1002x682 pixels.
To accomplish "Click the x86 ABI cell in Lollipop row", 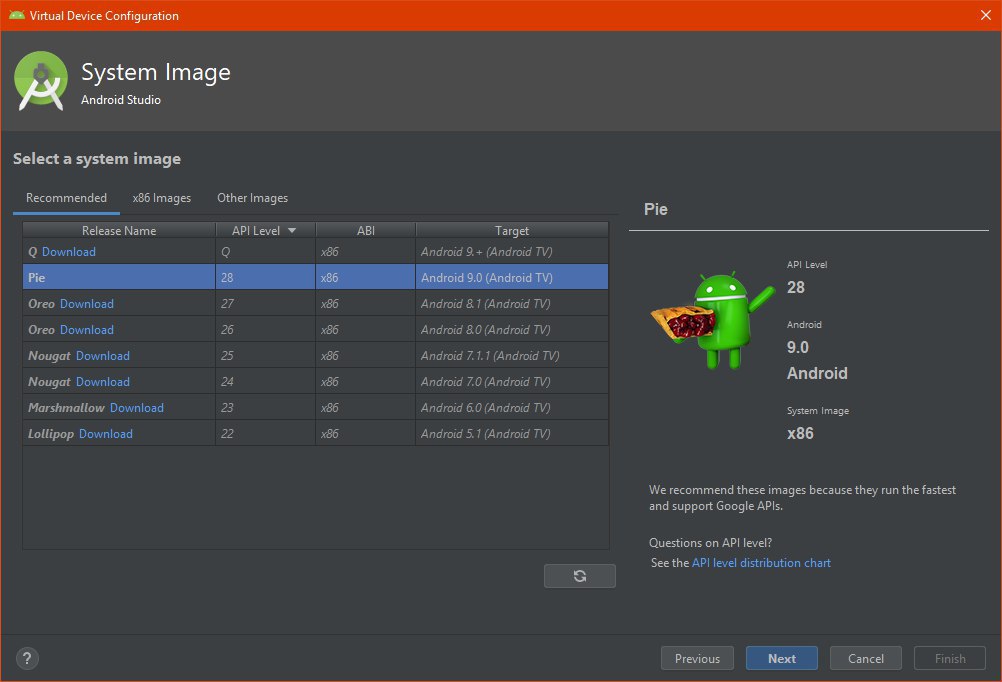I will click(x=366, y=434).
